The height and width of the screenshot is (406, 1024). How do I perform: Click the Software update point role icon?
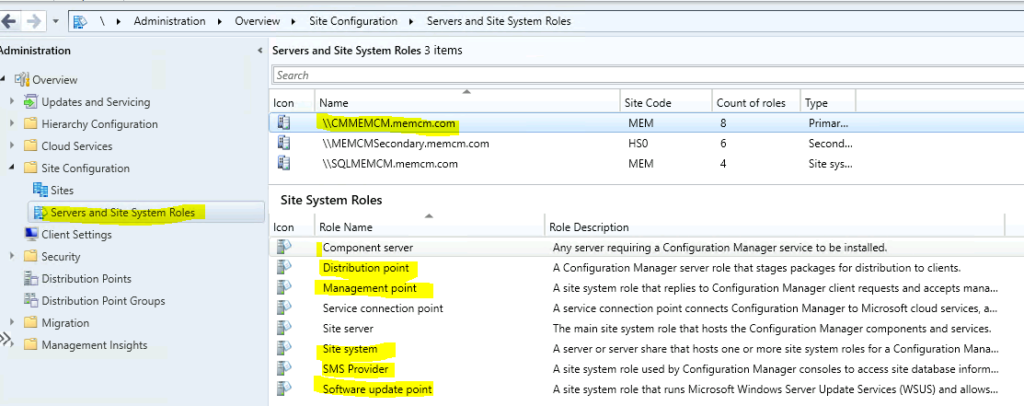(284, 389)
